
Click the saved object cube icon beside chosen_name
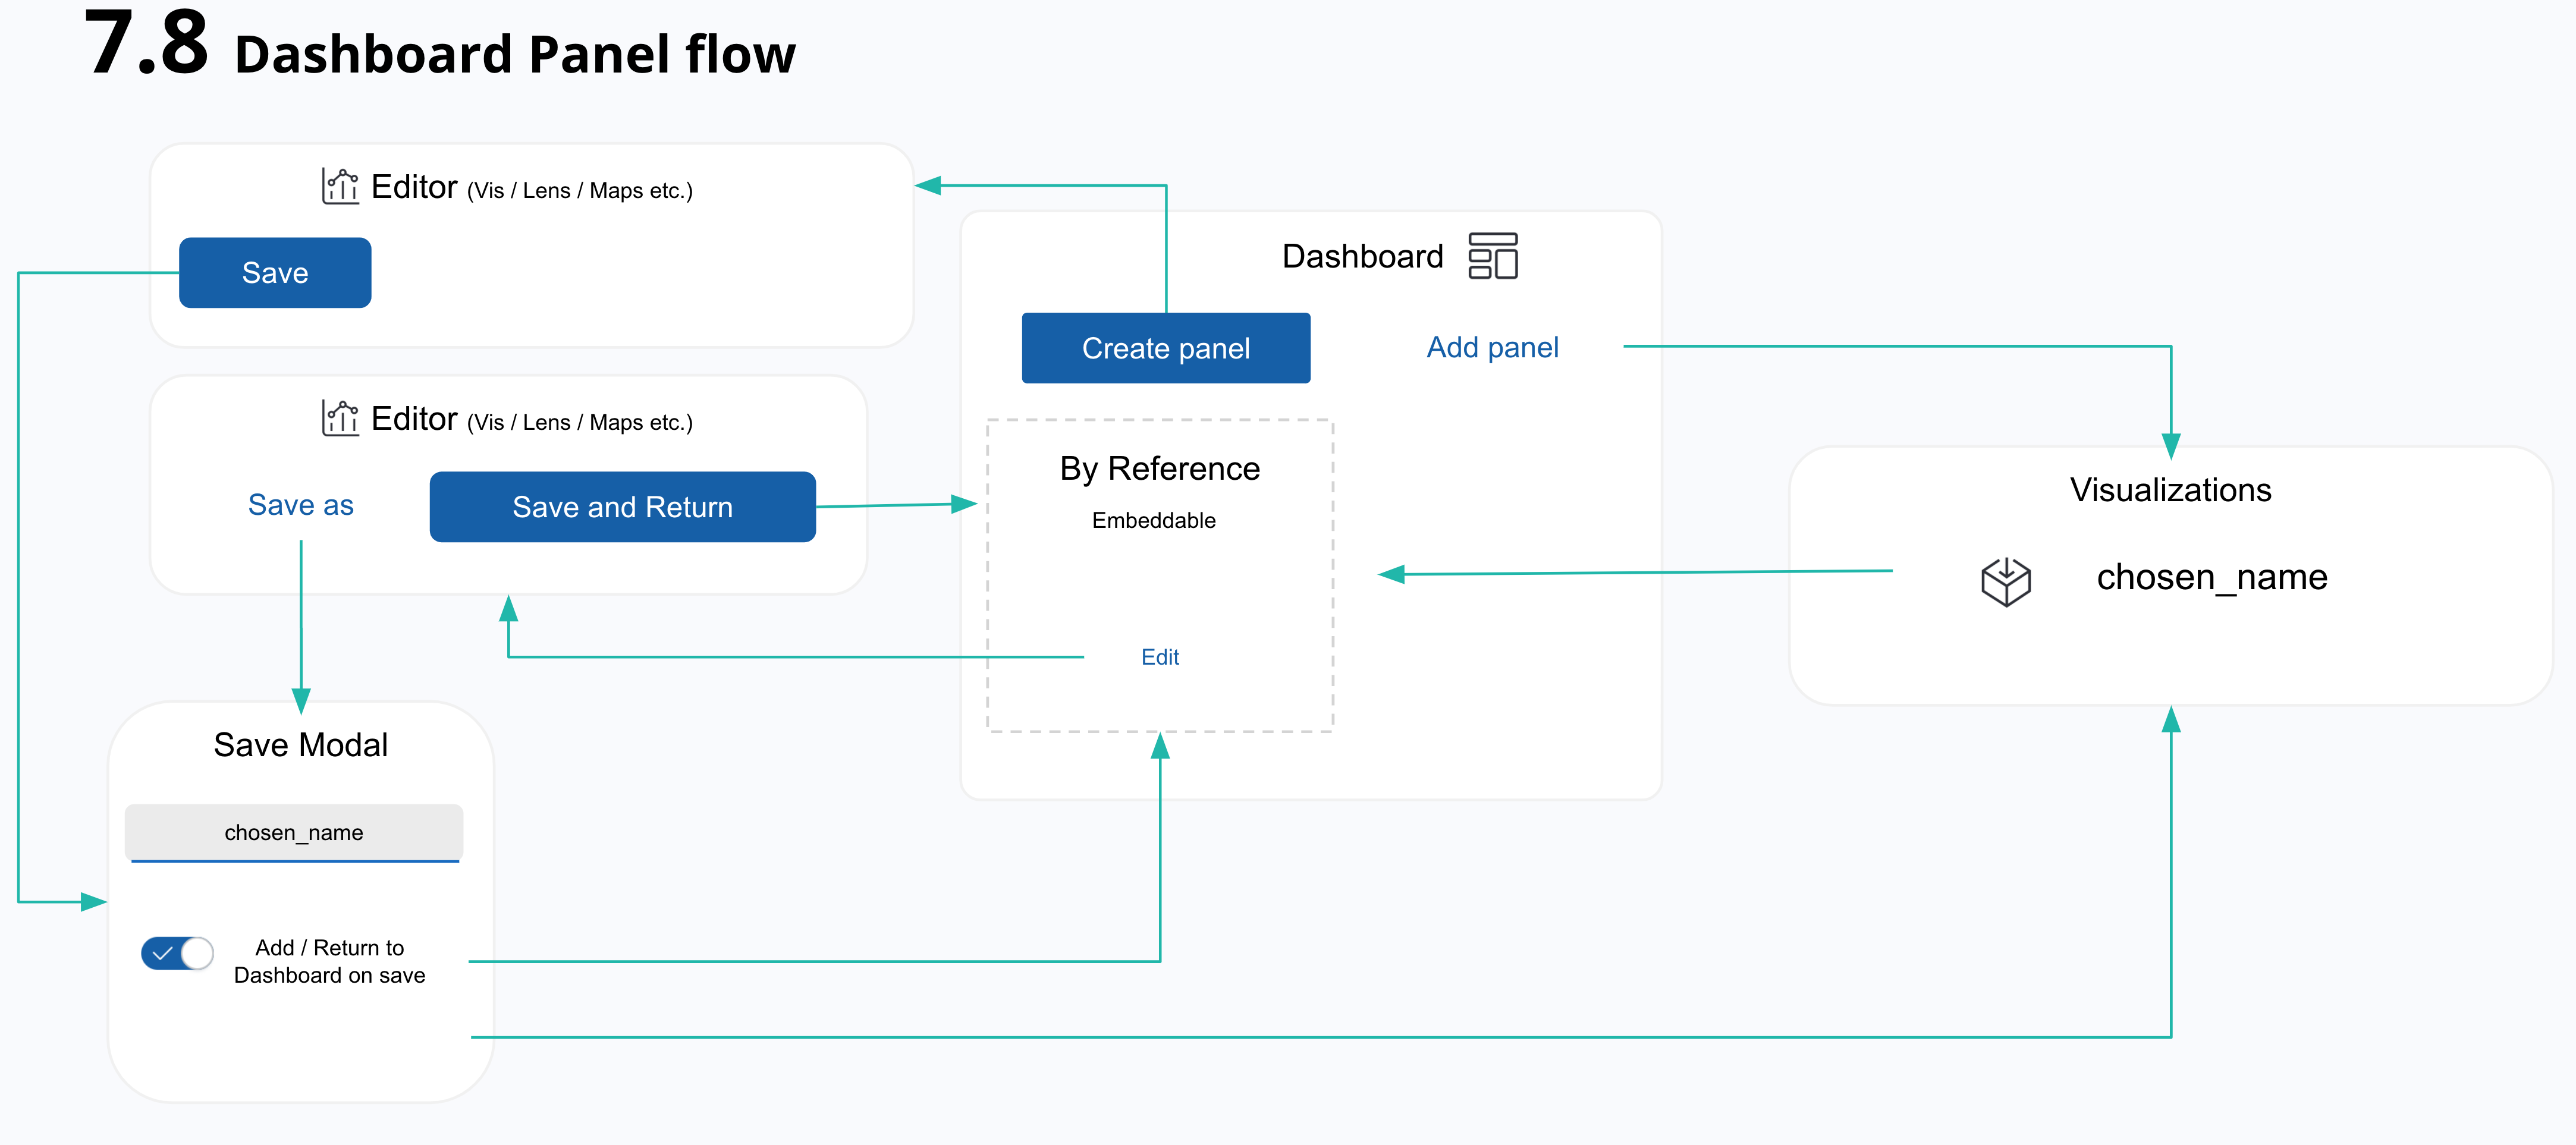coord(2005,581)
